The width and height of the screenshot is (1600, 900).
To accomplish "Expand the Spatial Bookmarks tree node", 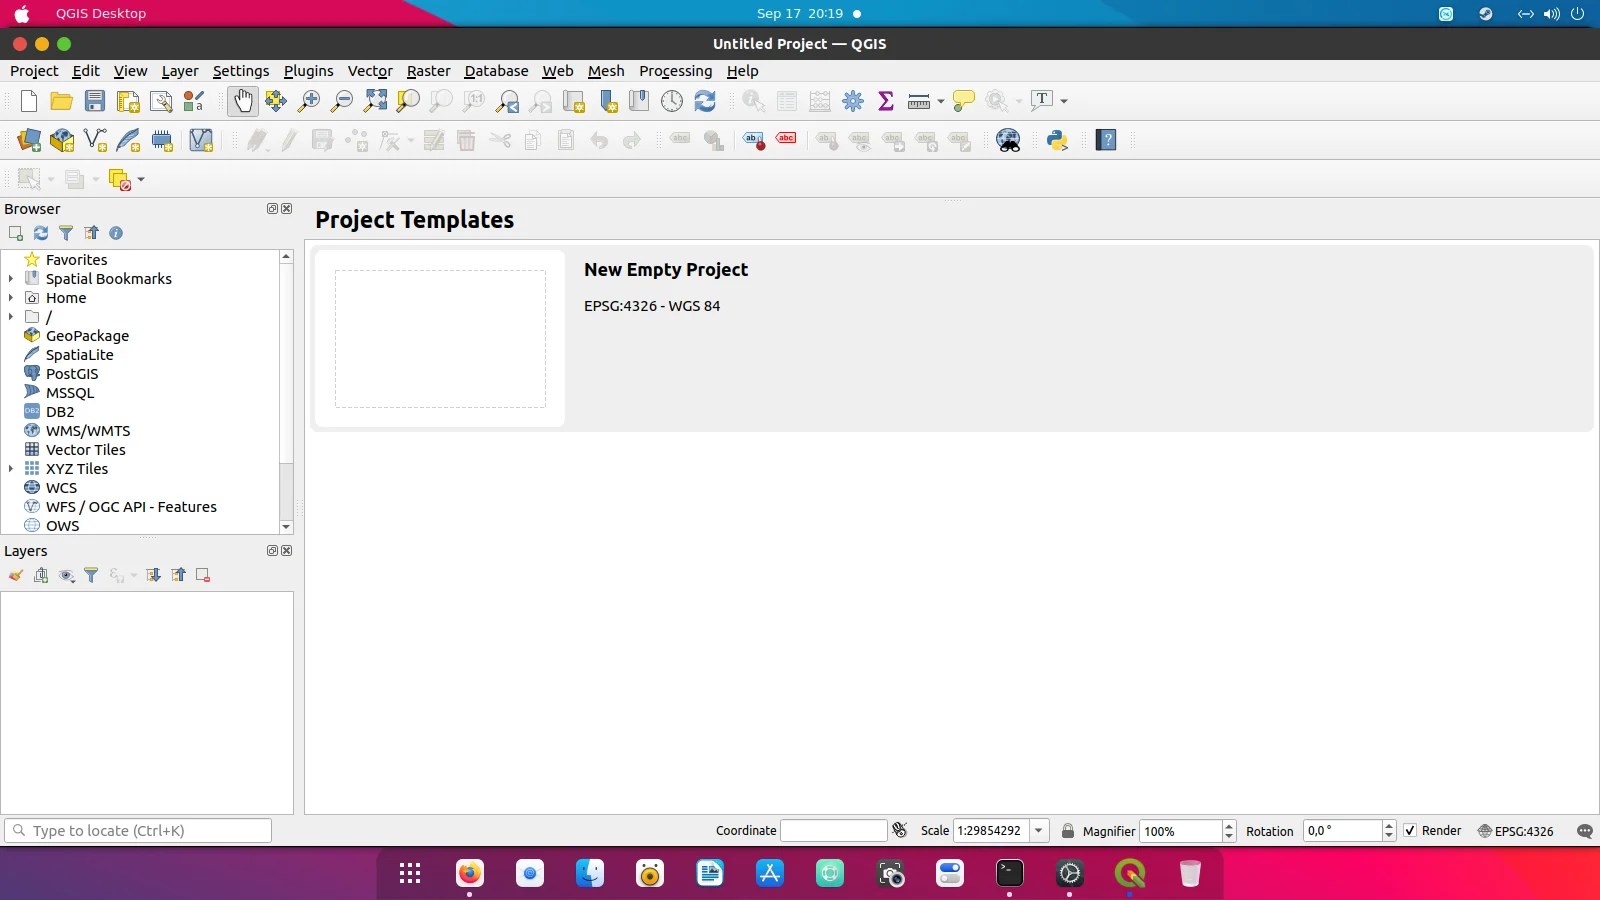I will (x=11, y=279).
